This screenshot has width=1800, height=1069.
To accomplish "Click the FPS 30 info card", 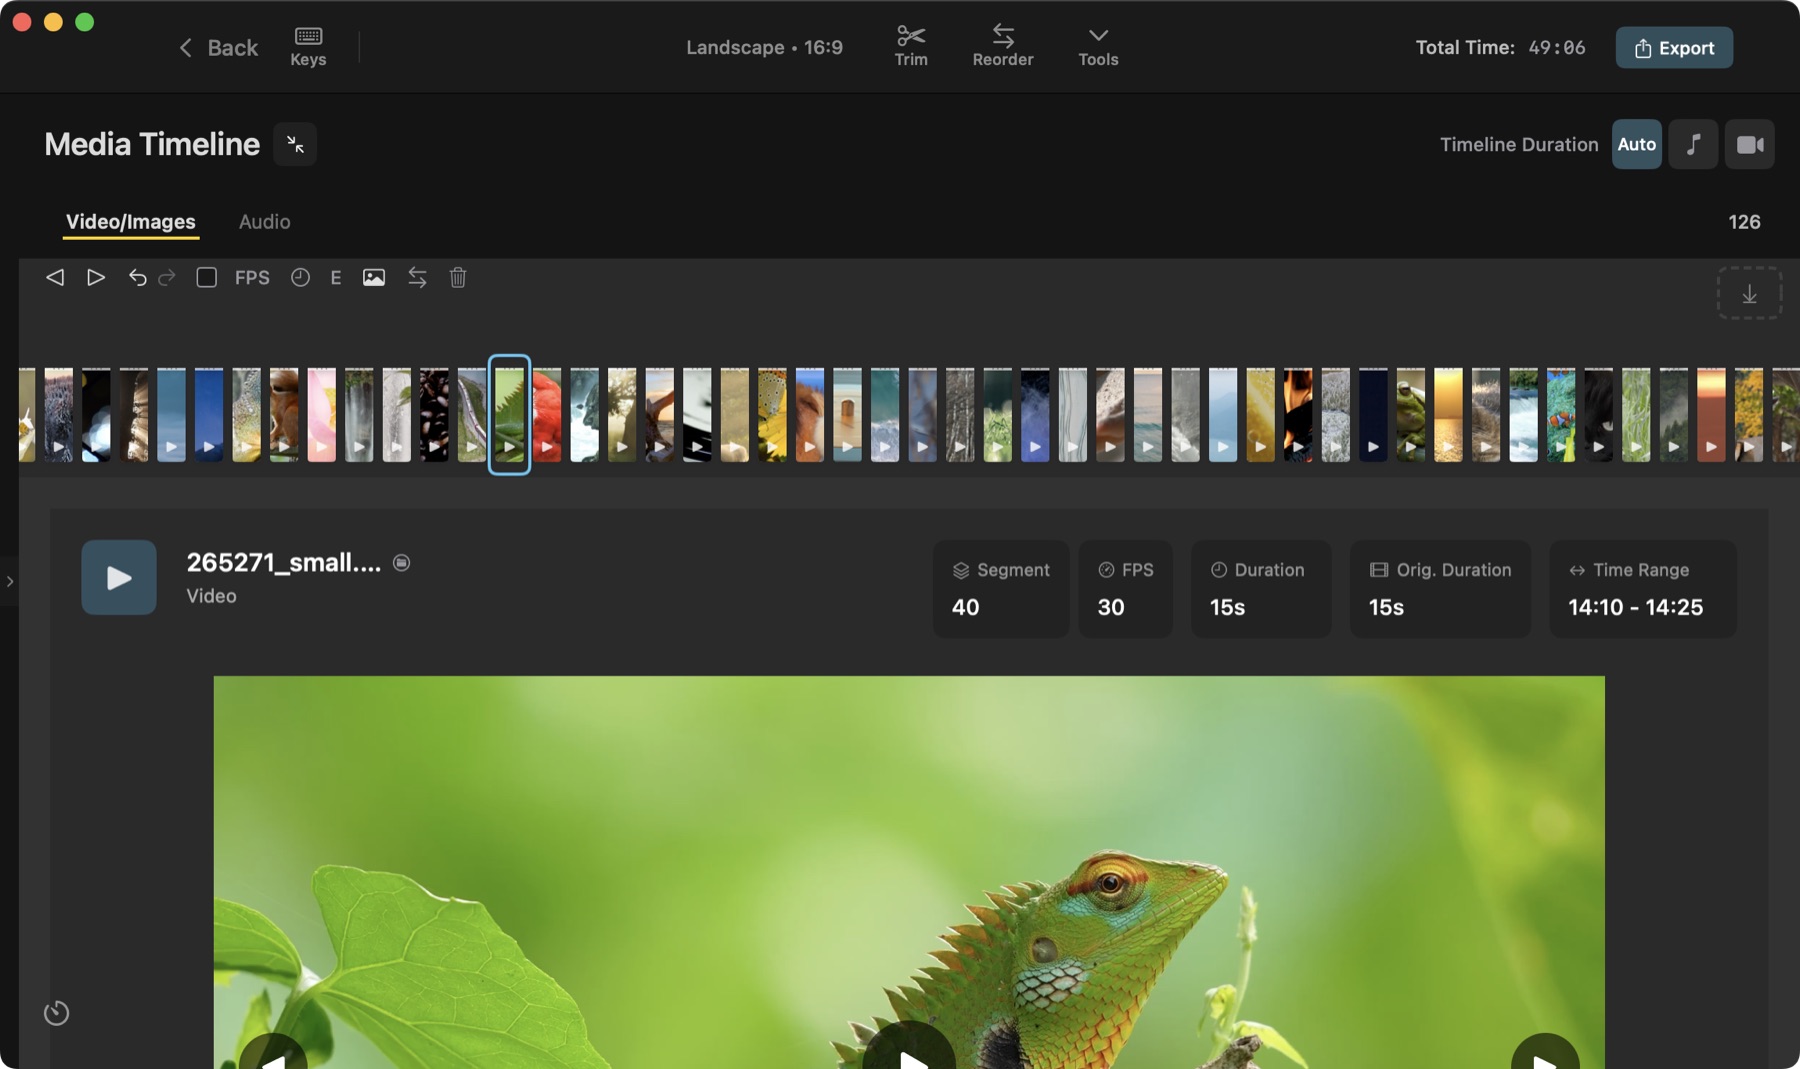I will [1125, 589].
